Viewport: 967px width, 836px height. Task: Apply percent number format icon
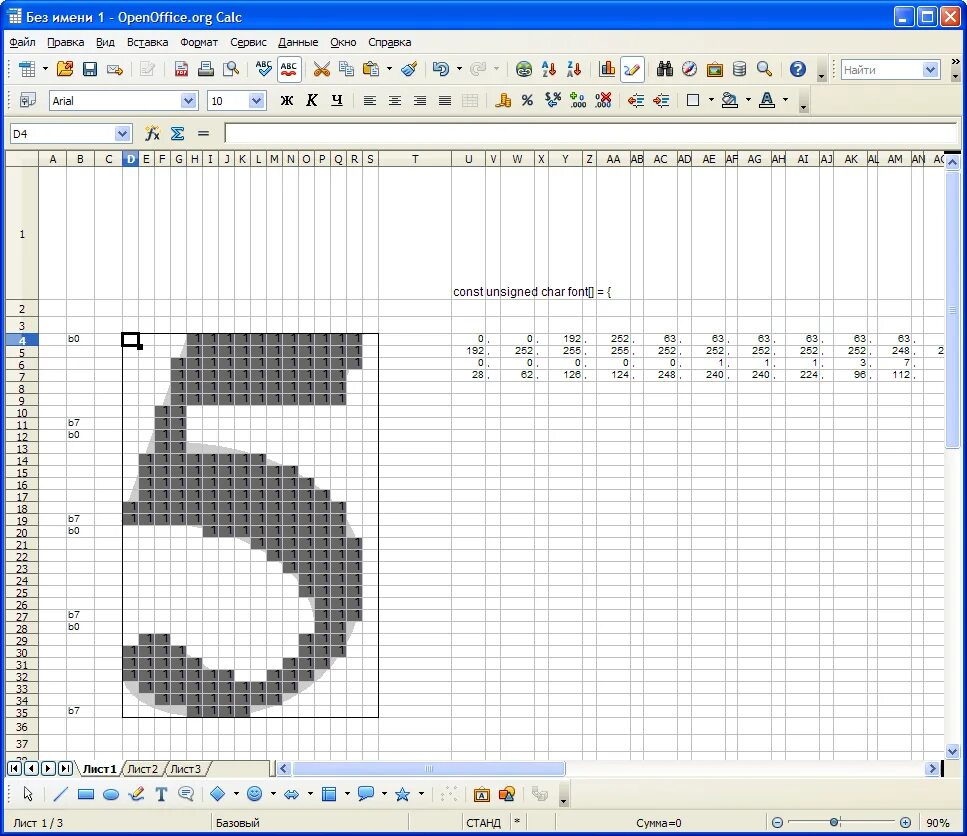[527, 100]
